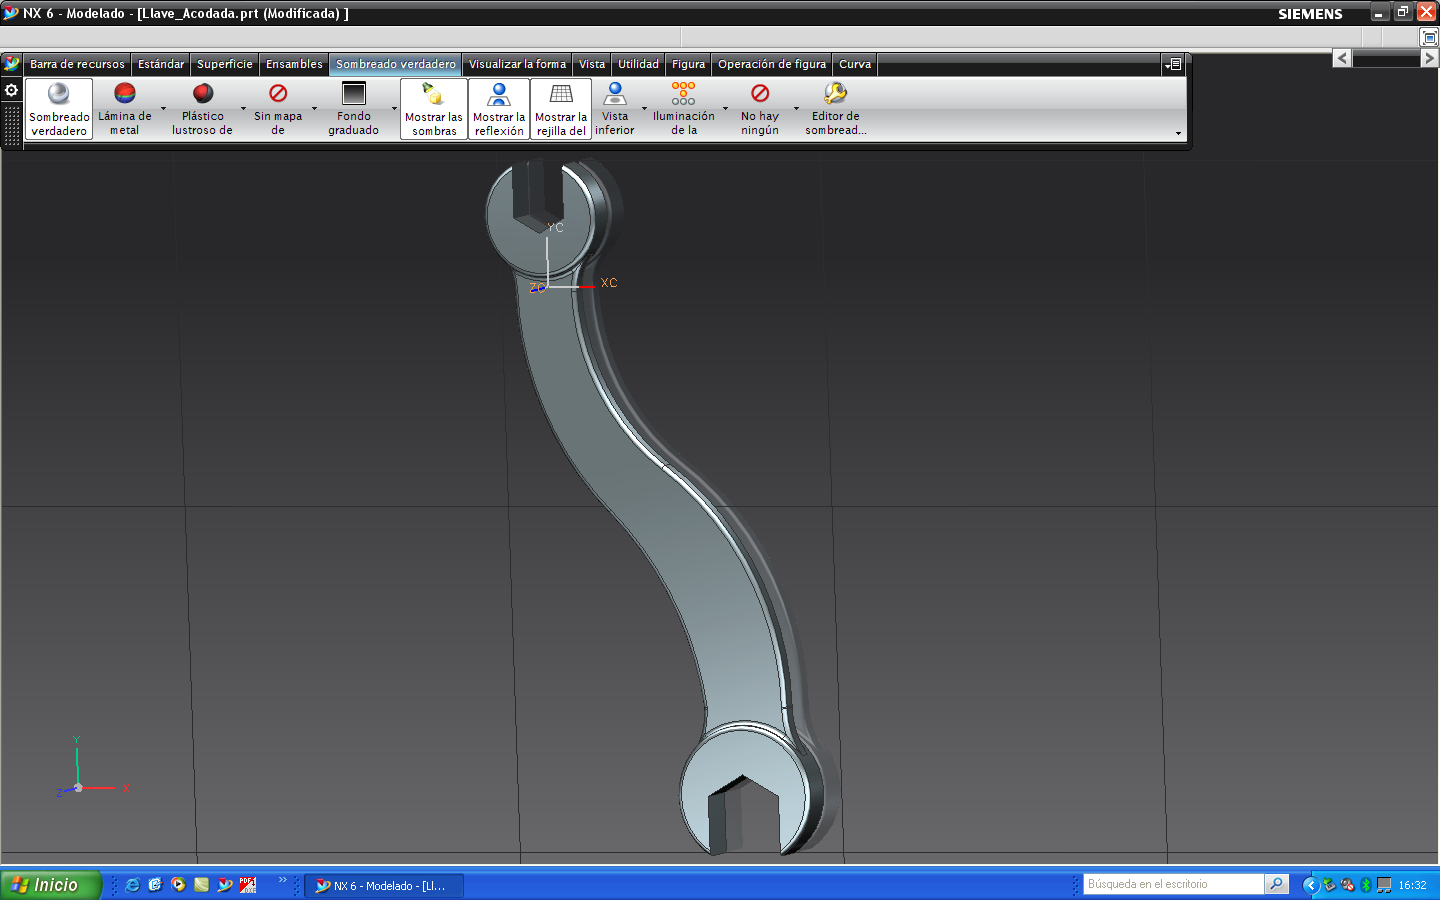Launch NX from quick launch icon

coord(225,885)
